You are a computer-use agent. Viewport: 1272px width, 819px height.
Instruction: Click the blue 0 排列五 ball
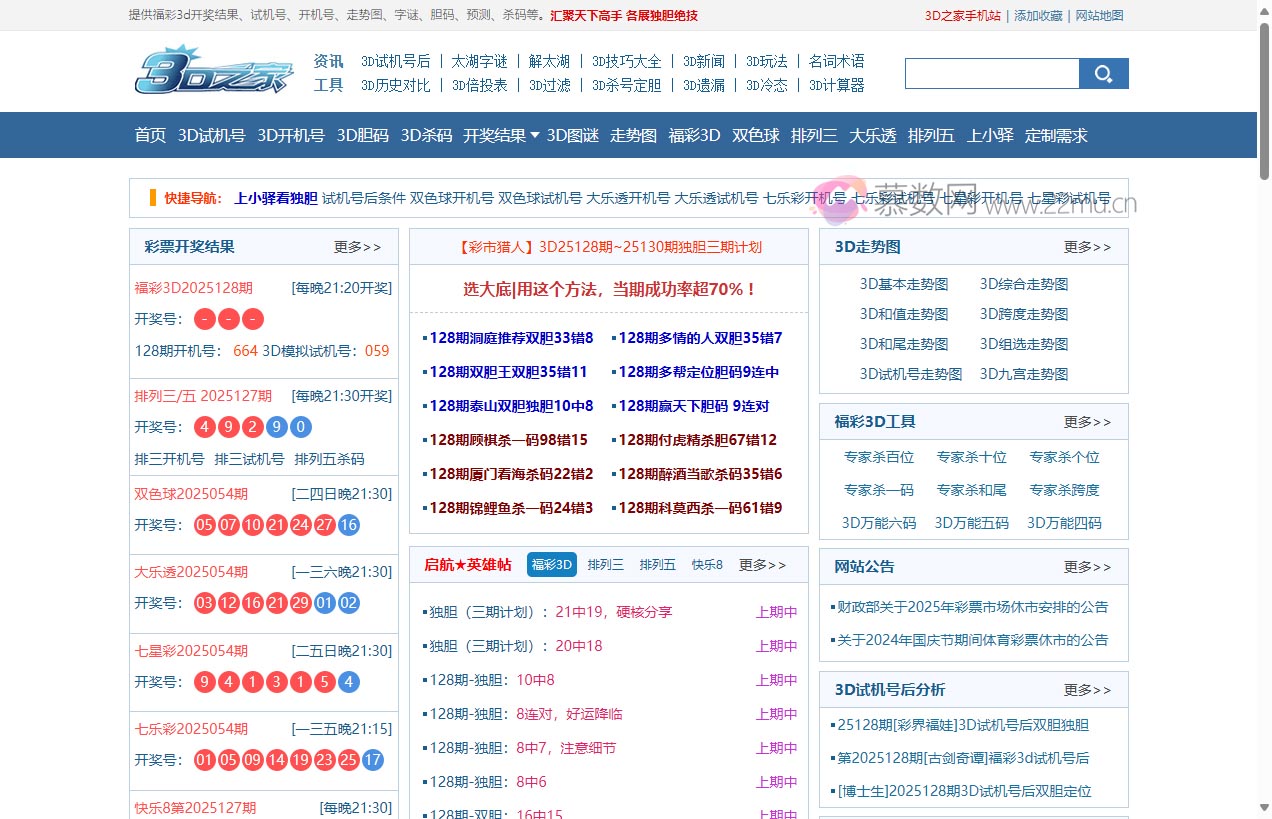(301, 428)
